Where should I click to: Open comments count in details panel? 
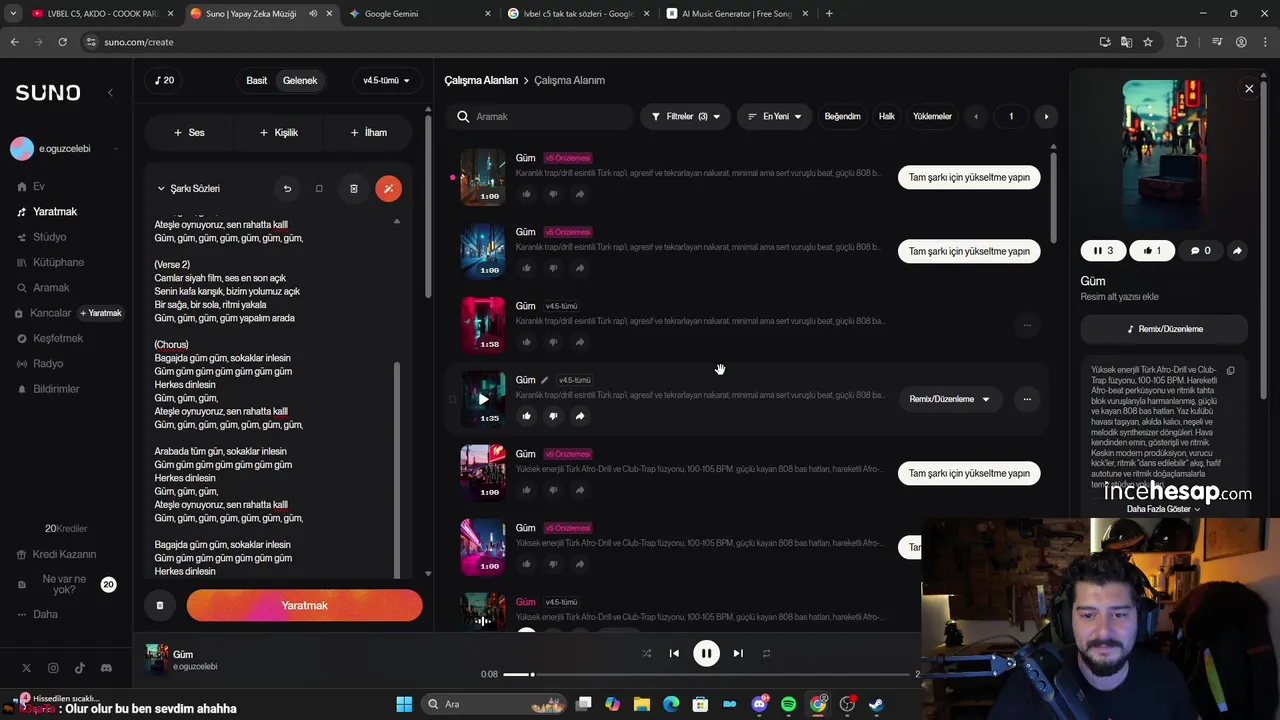click(1200, 251)
